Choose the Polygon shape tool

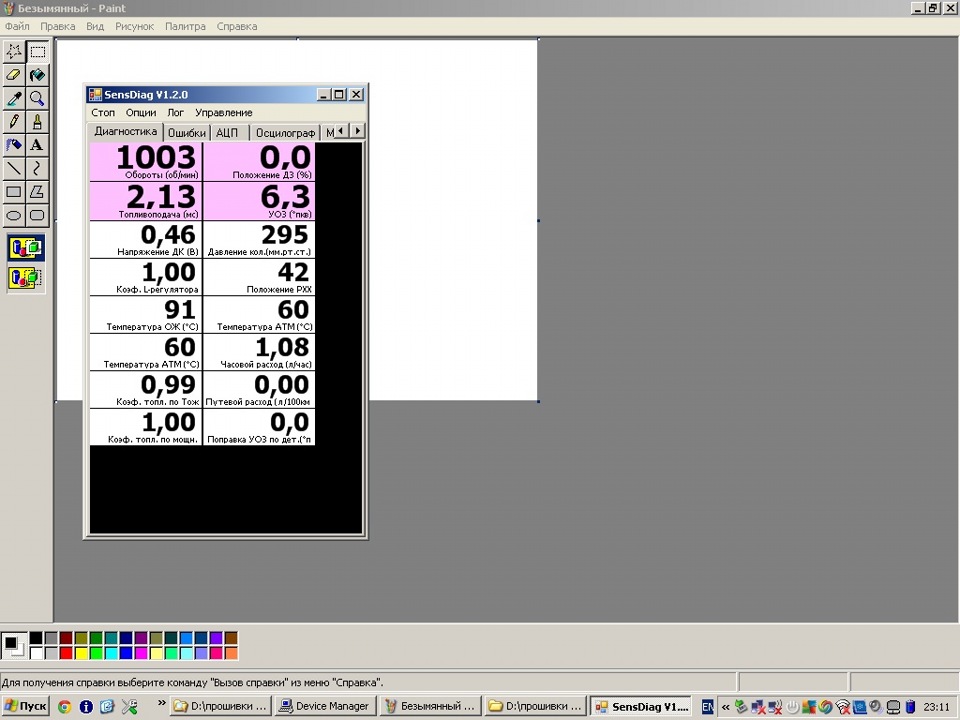[37, 192]
